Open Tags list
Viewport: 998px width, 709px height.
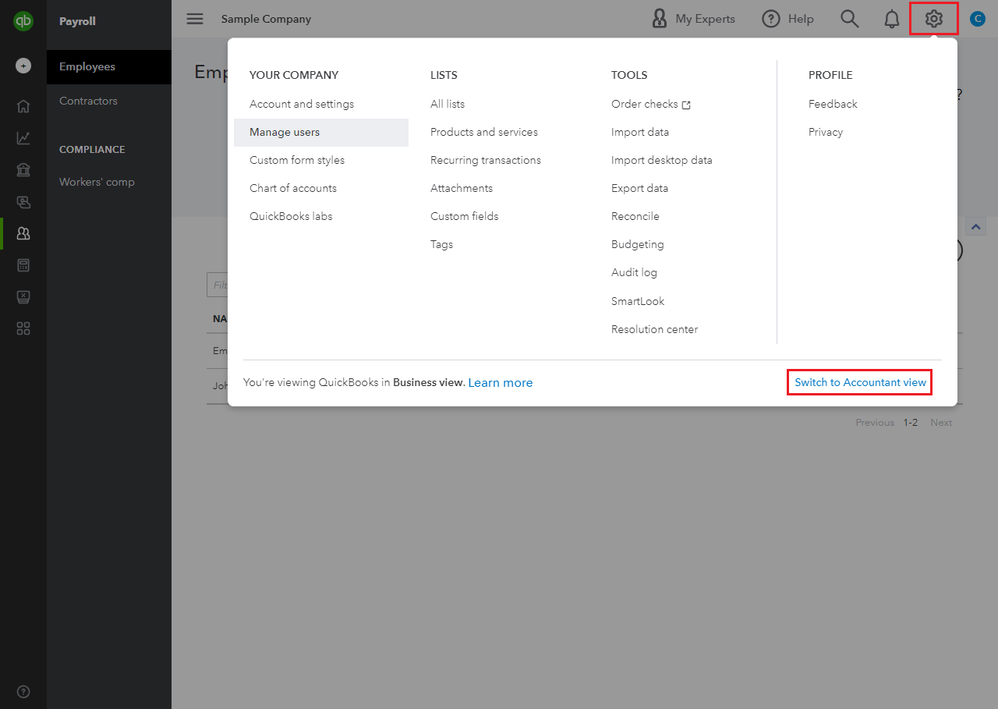[442, 244]
